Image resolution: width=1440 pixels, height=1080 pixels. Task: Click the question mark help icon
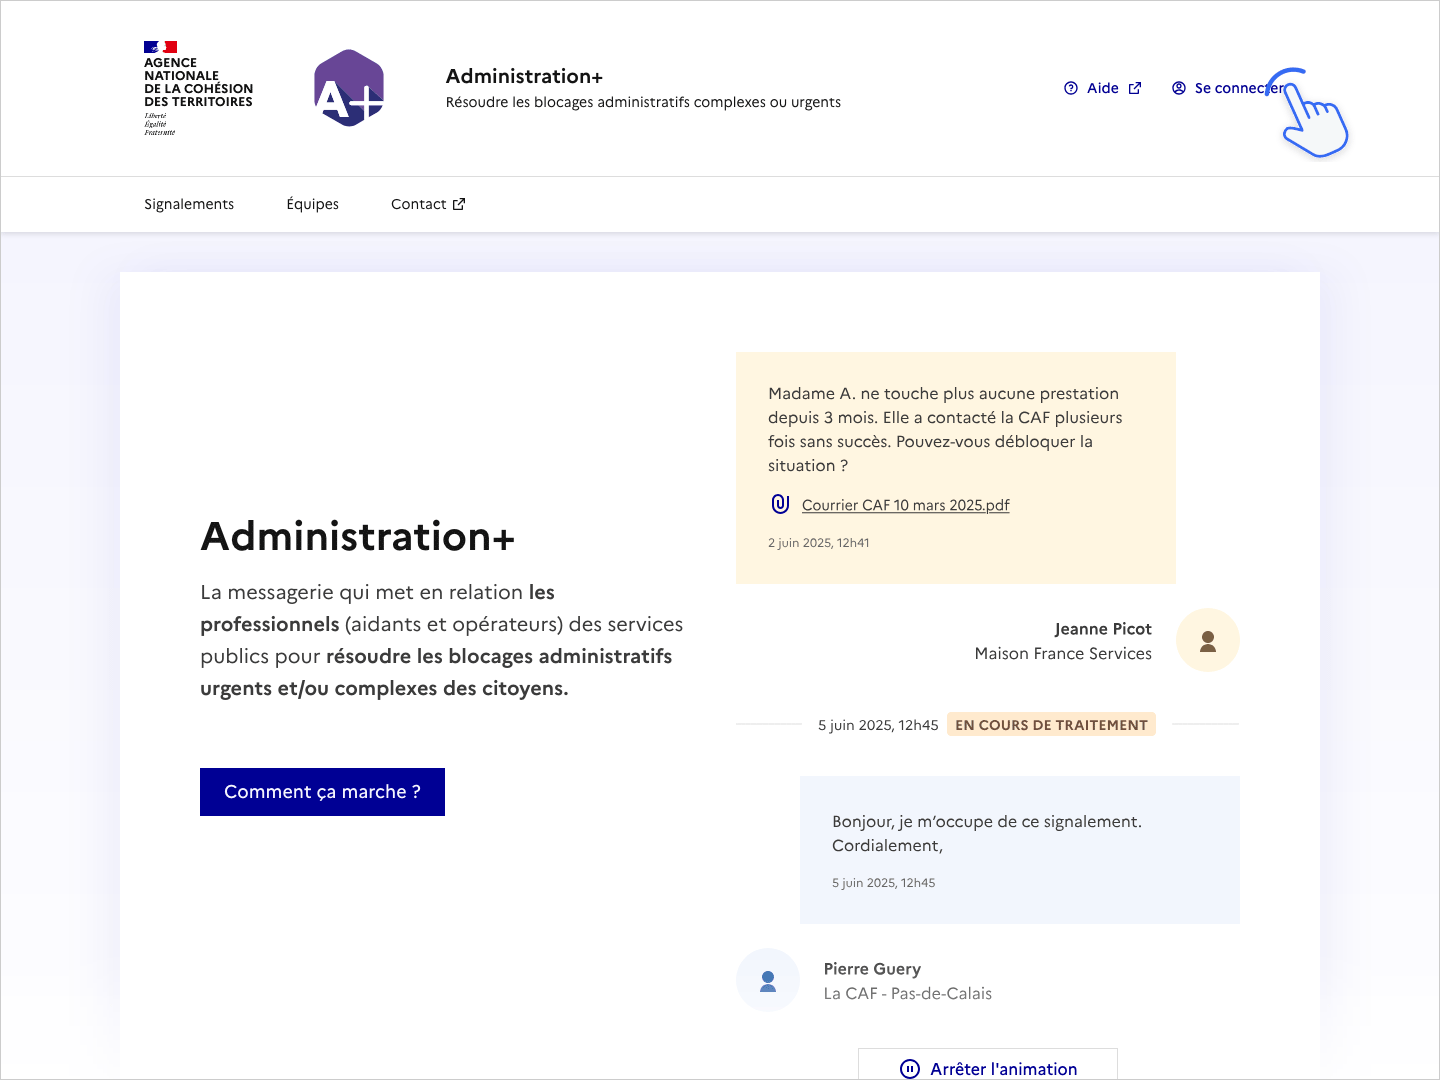coord(1071,87)
